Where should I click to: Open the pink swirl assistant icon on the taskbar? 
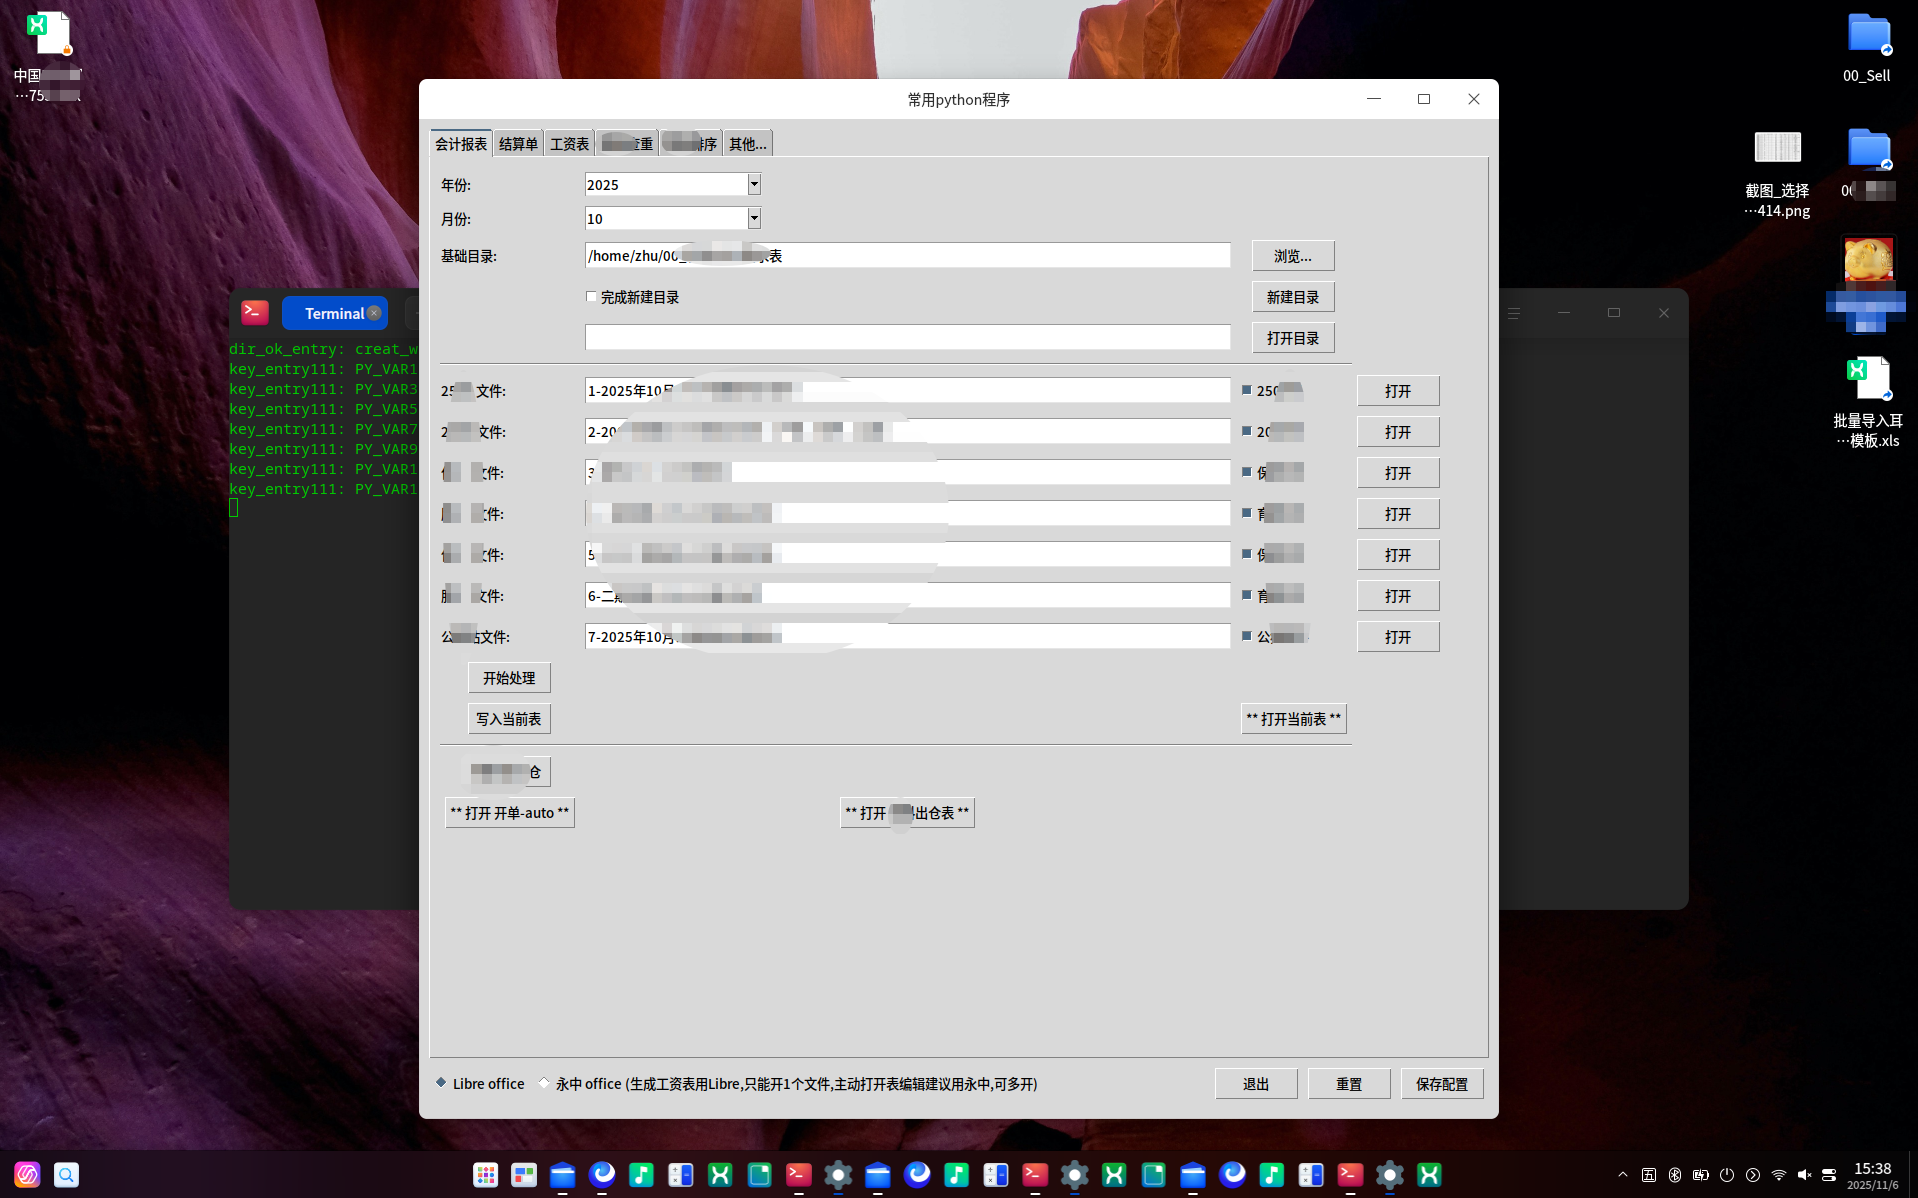27,1175
